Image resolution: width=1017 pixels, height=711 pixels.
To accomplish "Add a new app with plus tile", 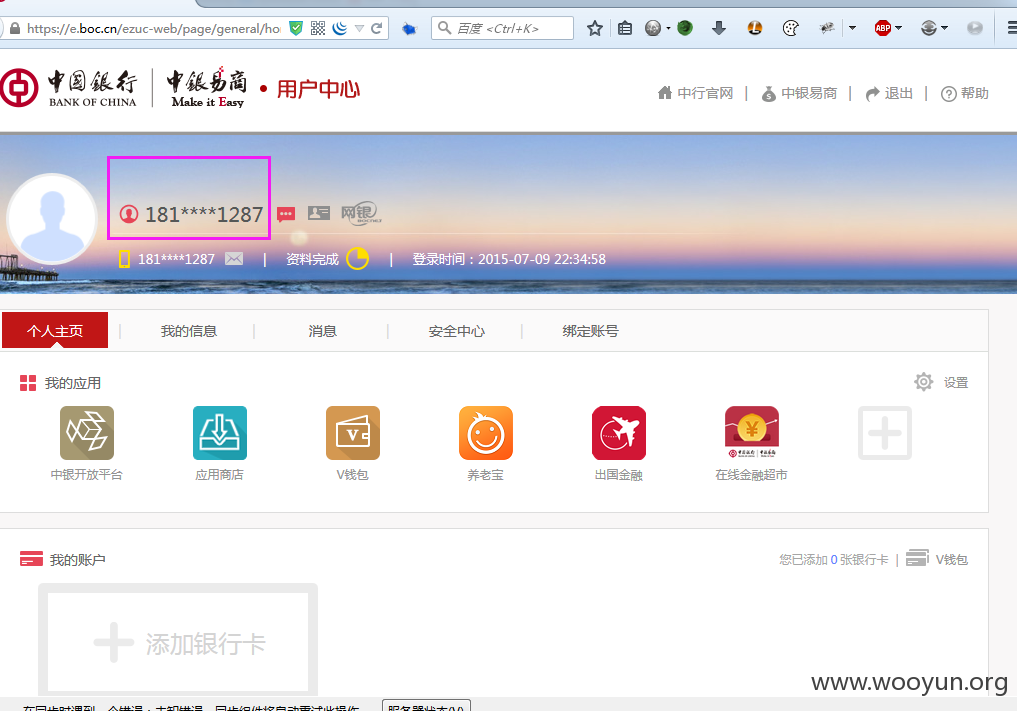I will pos(885,433).
